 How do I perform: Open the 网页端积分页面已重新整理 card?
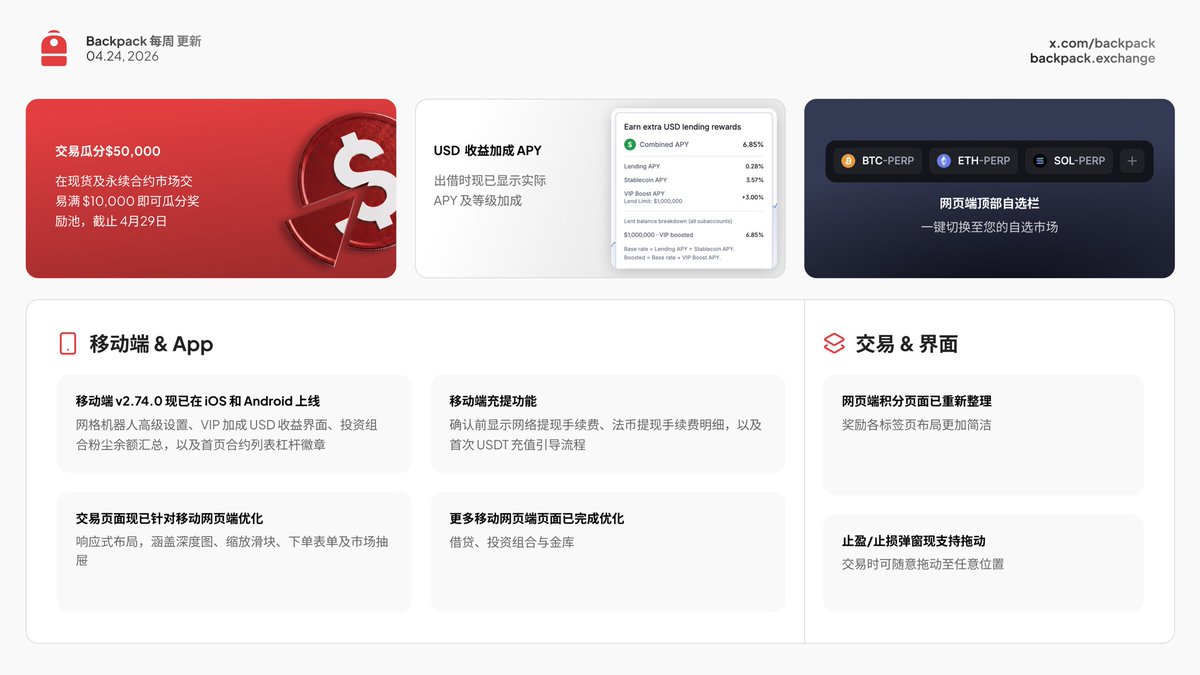tap(983, 434)
